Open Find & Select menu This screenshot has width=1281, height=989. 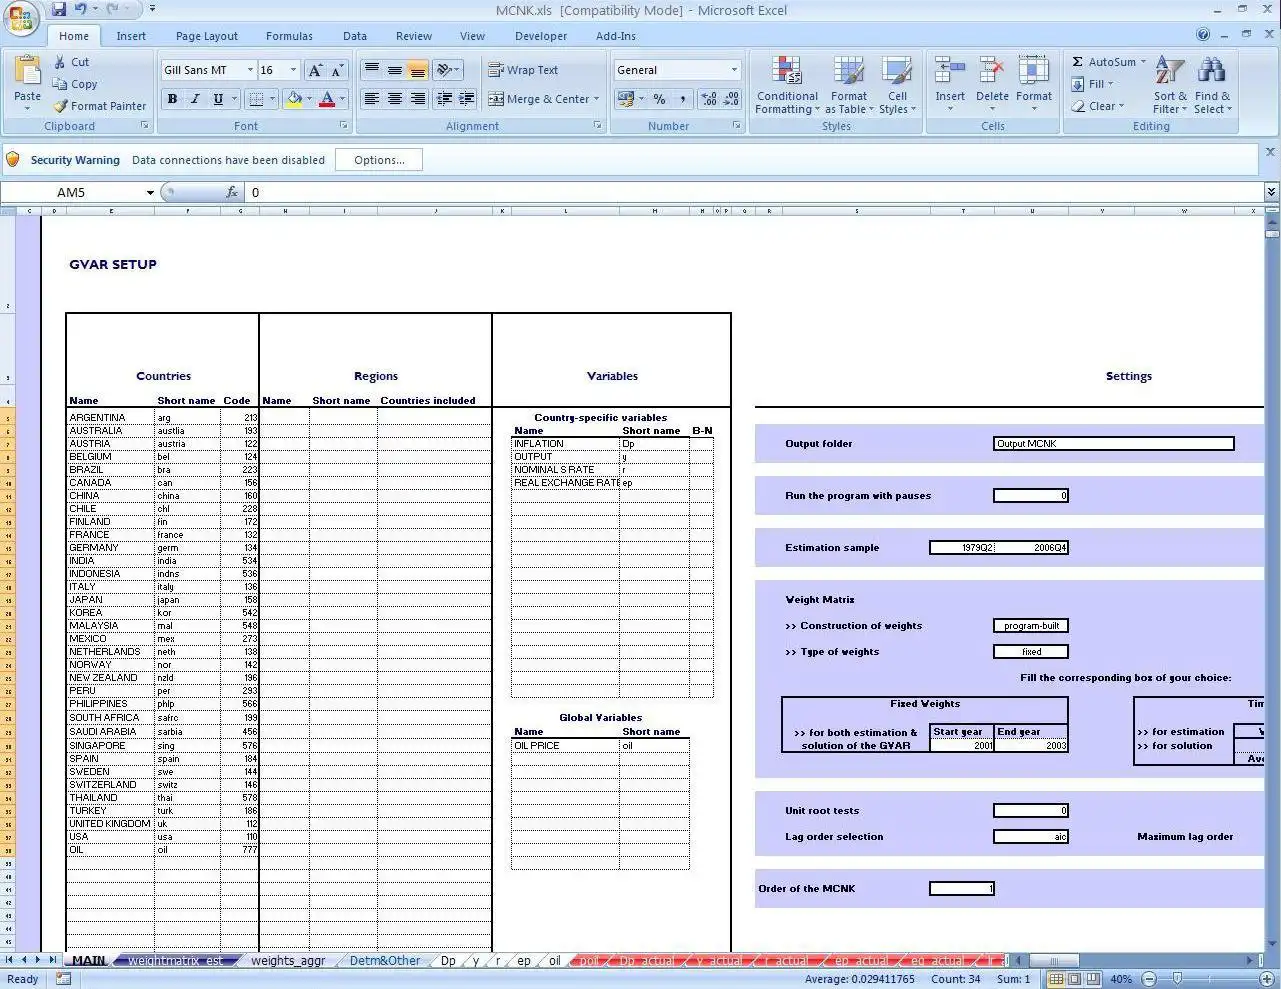point(1212,86)
